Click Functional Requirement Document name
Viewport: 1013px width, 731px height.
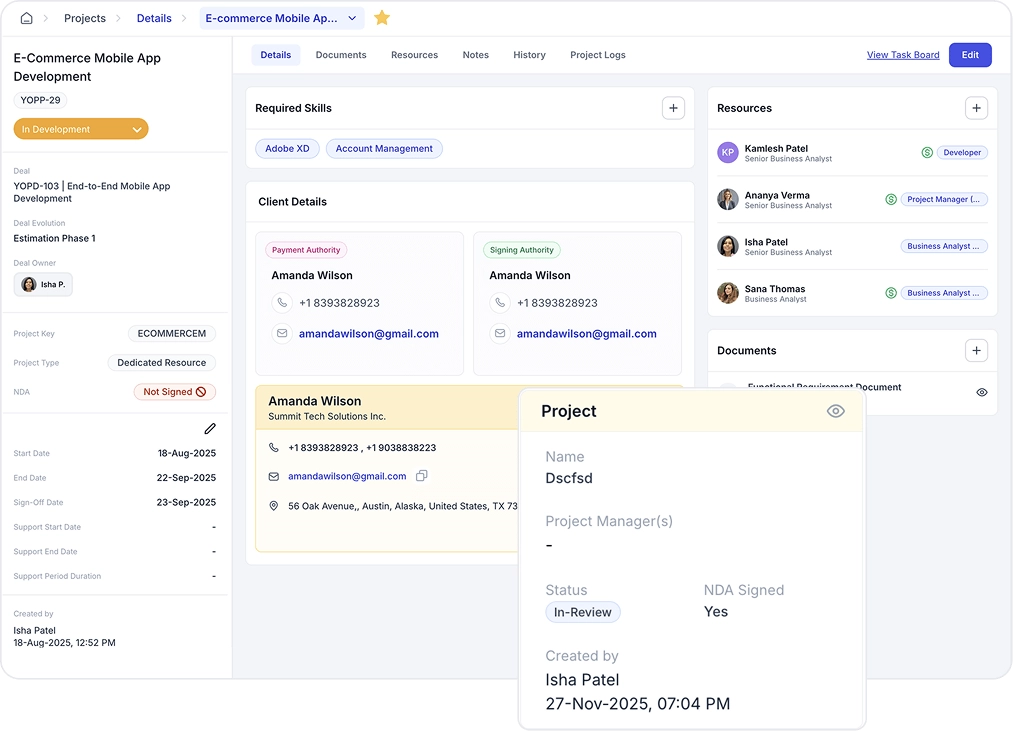824,387
